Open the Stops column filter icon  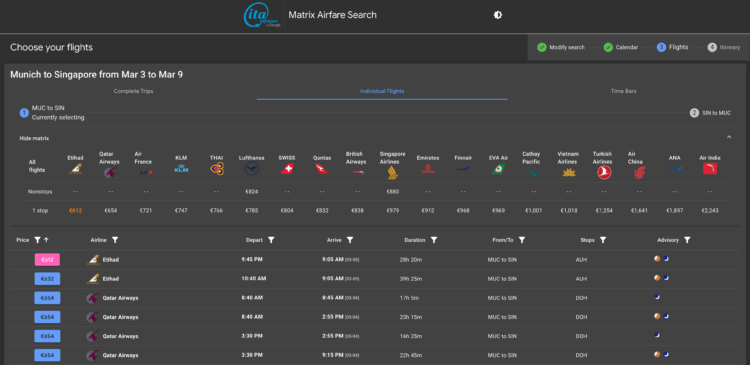pos(603,240)
